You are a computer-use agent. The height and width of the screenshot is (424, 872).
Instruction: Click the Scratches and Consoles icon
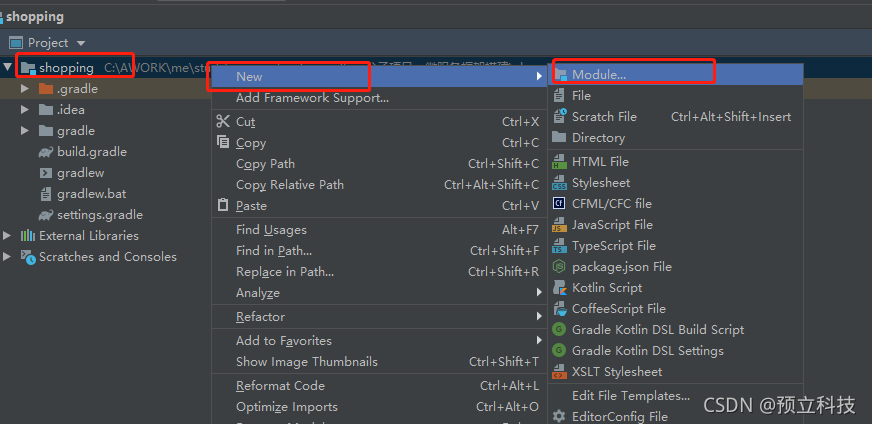[28, 257]
